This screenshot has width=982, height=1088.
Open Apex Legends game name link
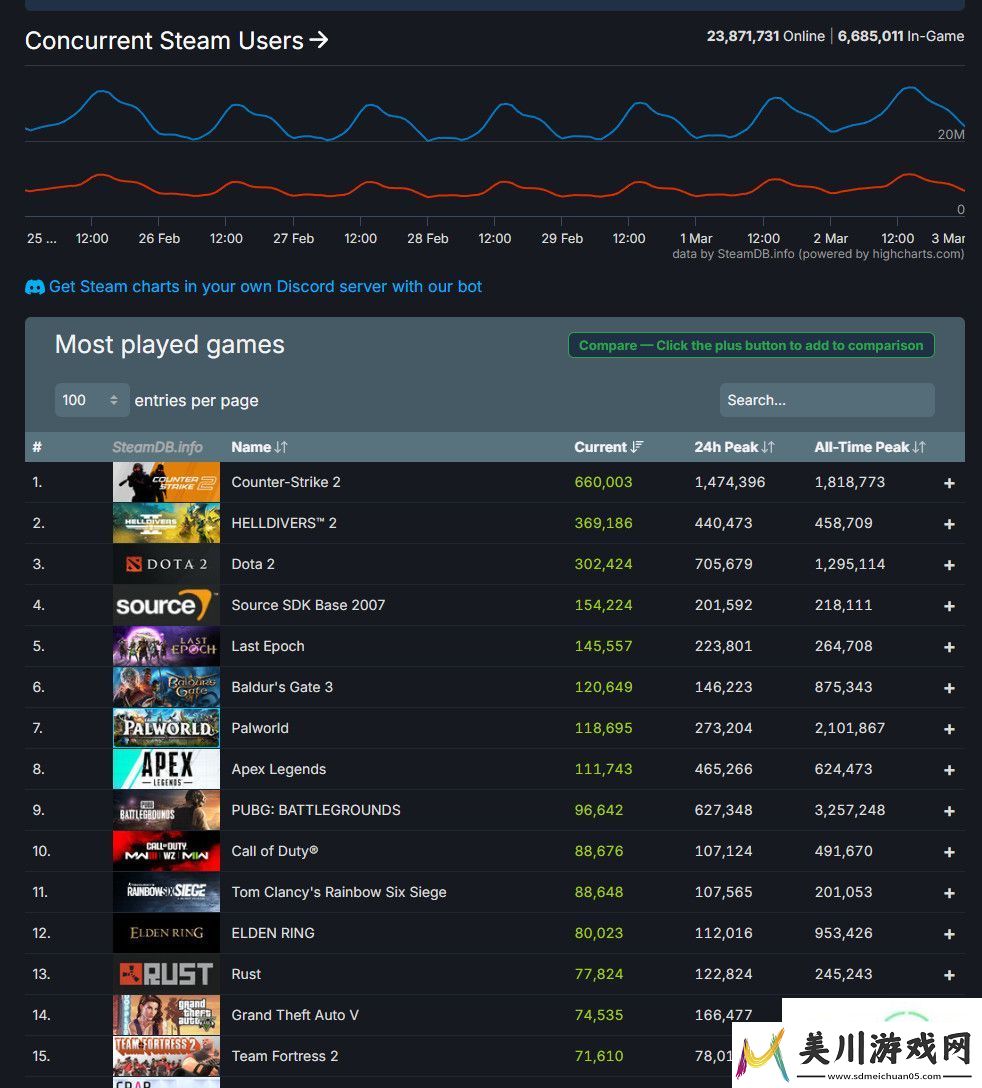(278, 769)
